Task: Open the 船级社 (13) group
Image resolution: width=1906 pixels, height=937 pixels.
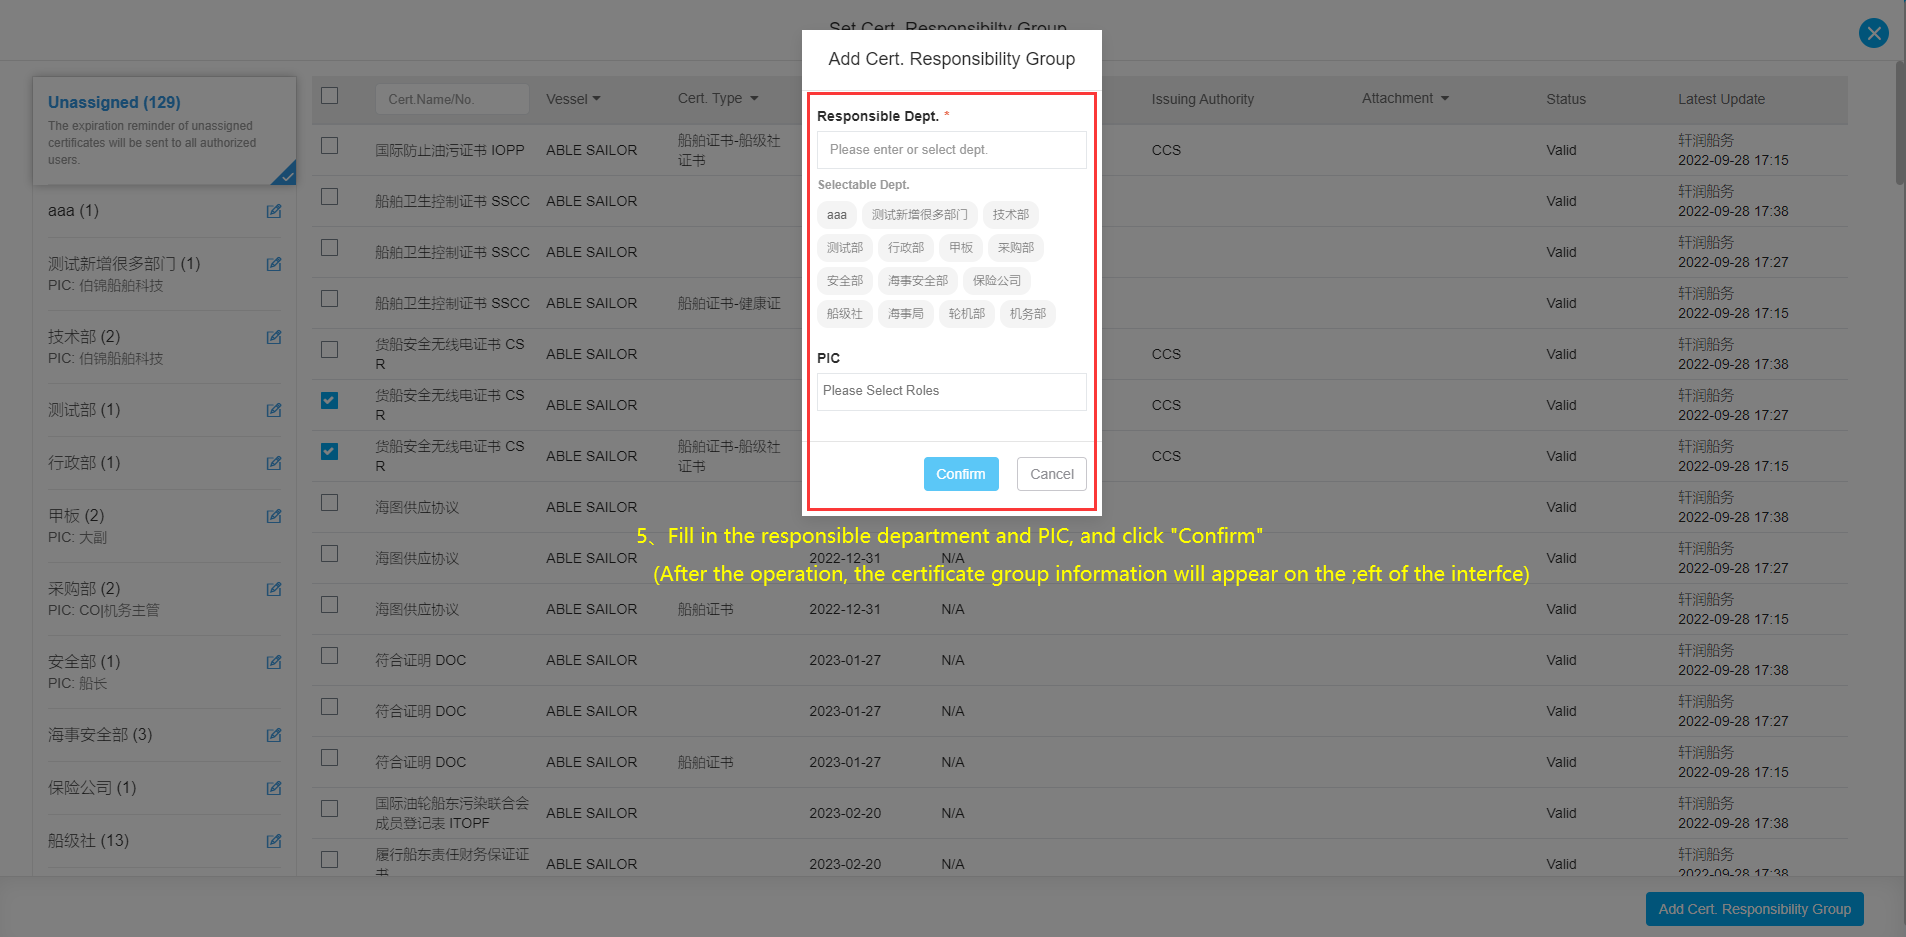Action: tap(88, 841)
